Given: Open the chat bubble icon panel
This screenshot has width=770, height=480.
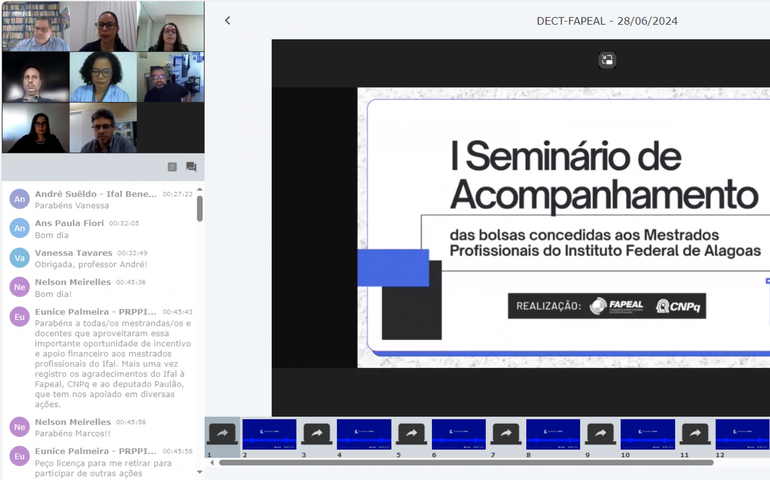Looking at the screenshot, I should 191,167.
